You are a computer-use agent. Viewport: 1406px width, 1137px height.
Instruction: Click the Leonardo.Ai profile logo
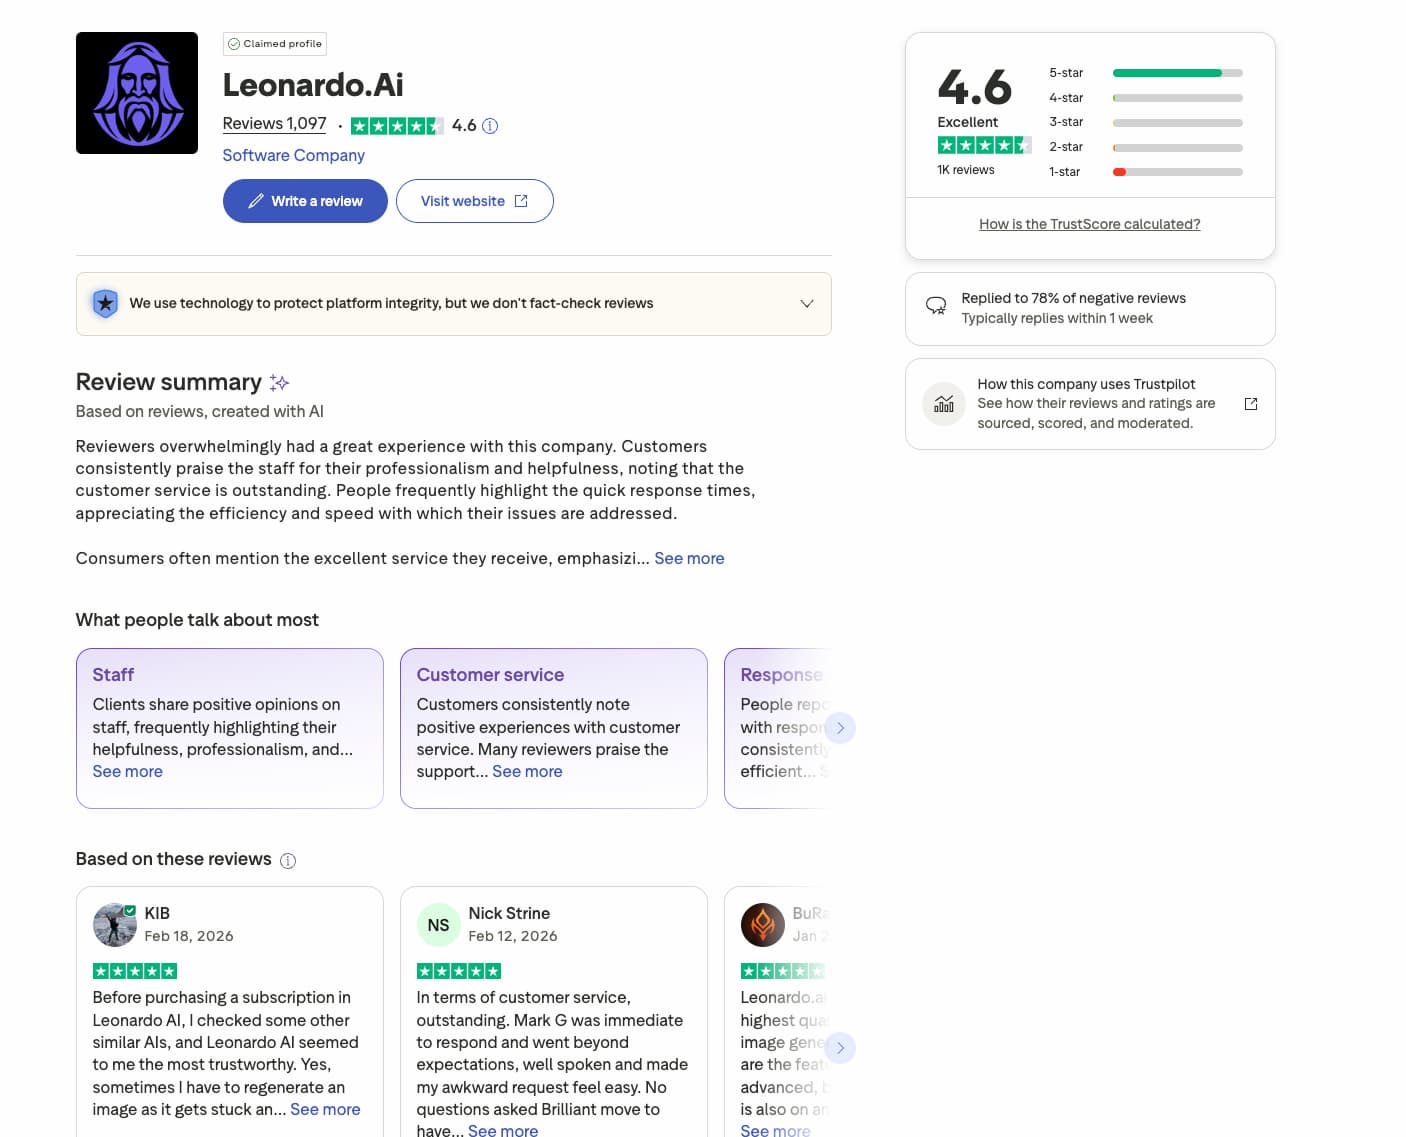[137, 92]
